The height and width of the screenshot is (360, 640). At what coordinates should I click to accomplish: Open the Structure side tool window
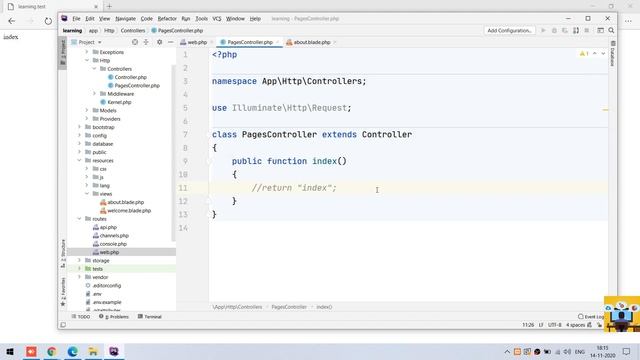pyautogui.click(x=63, y=253)
